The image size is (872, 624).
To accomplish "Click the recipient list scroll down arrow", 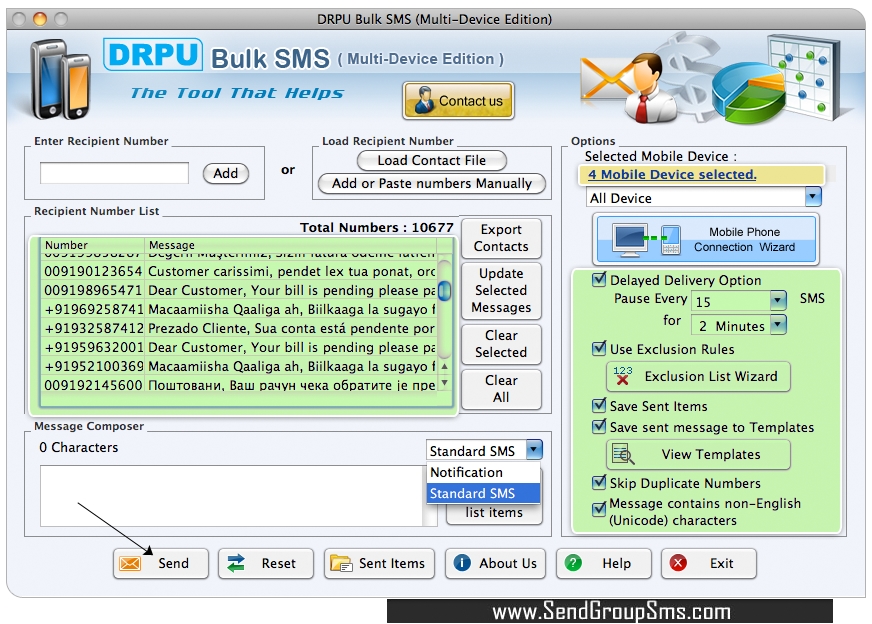I will (x=444, y=383).
